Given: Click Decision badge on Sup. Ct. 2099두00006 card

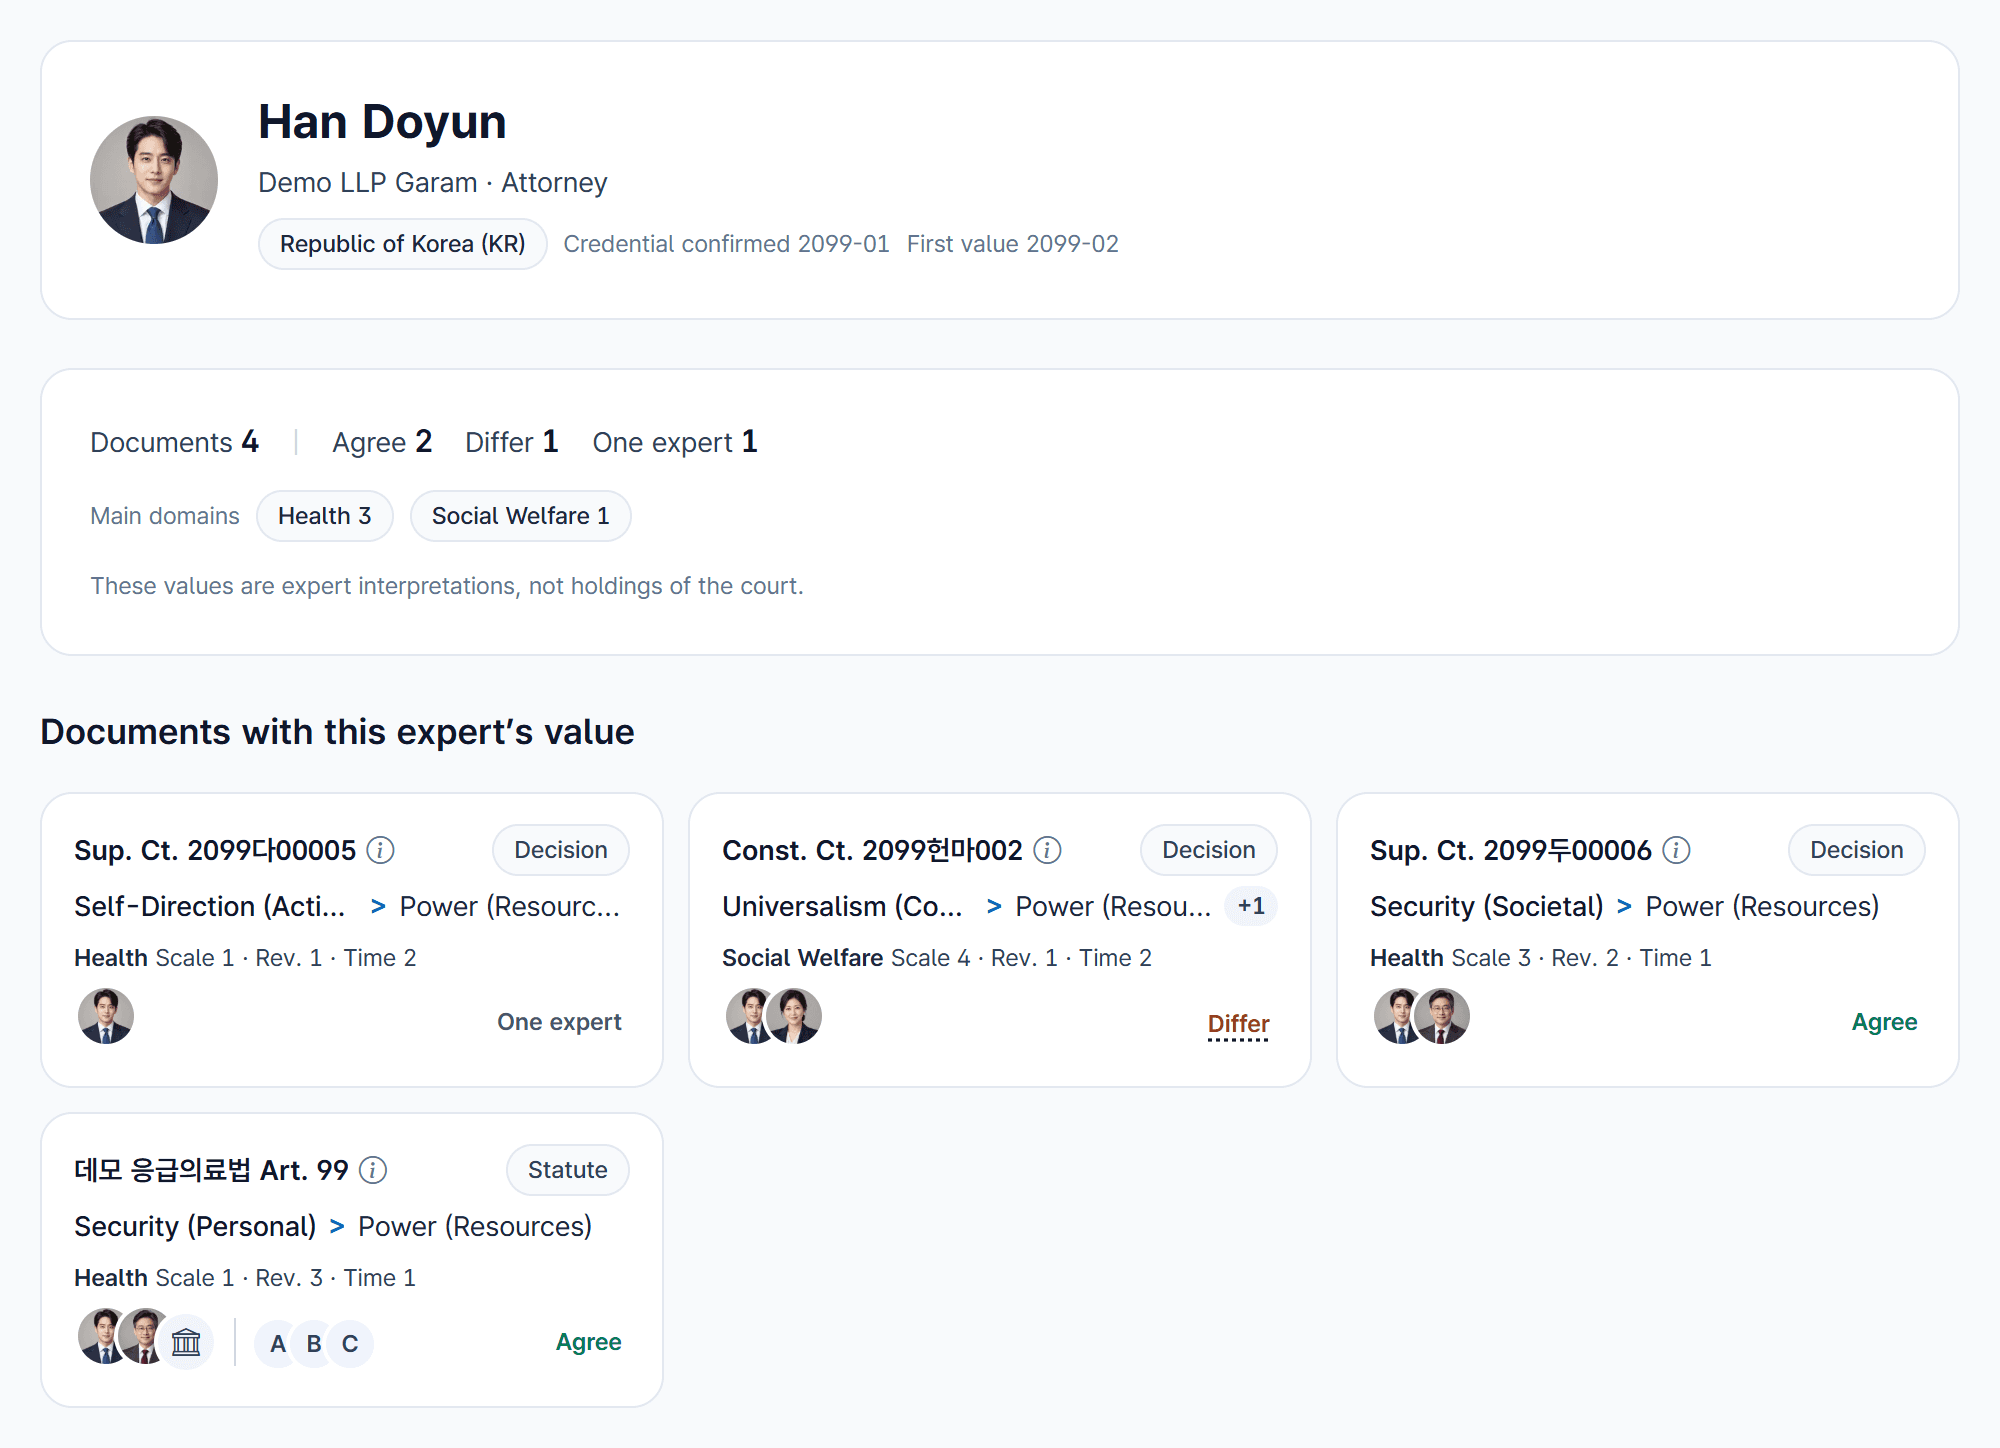Looking at the screenshot, I should 1857,850.
